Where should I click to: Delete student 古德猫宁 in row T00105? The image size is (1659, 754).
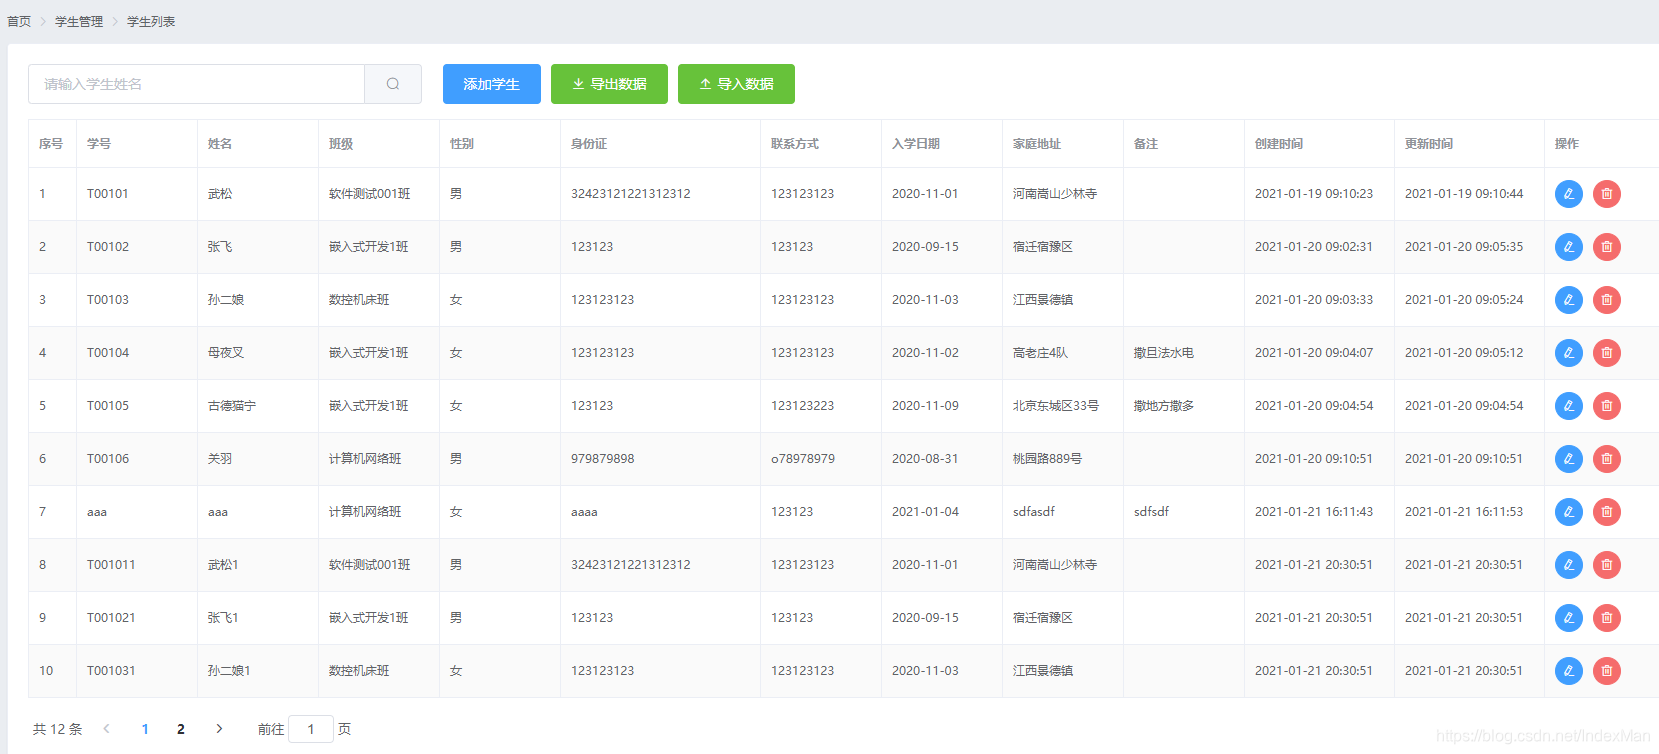click(1607, 406)
